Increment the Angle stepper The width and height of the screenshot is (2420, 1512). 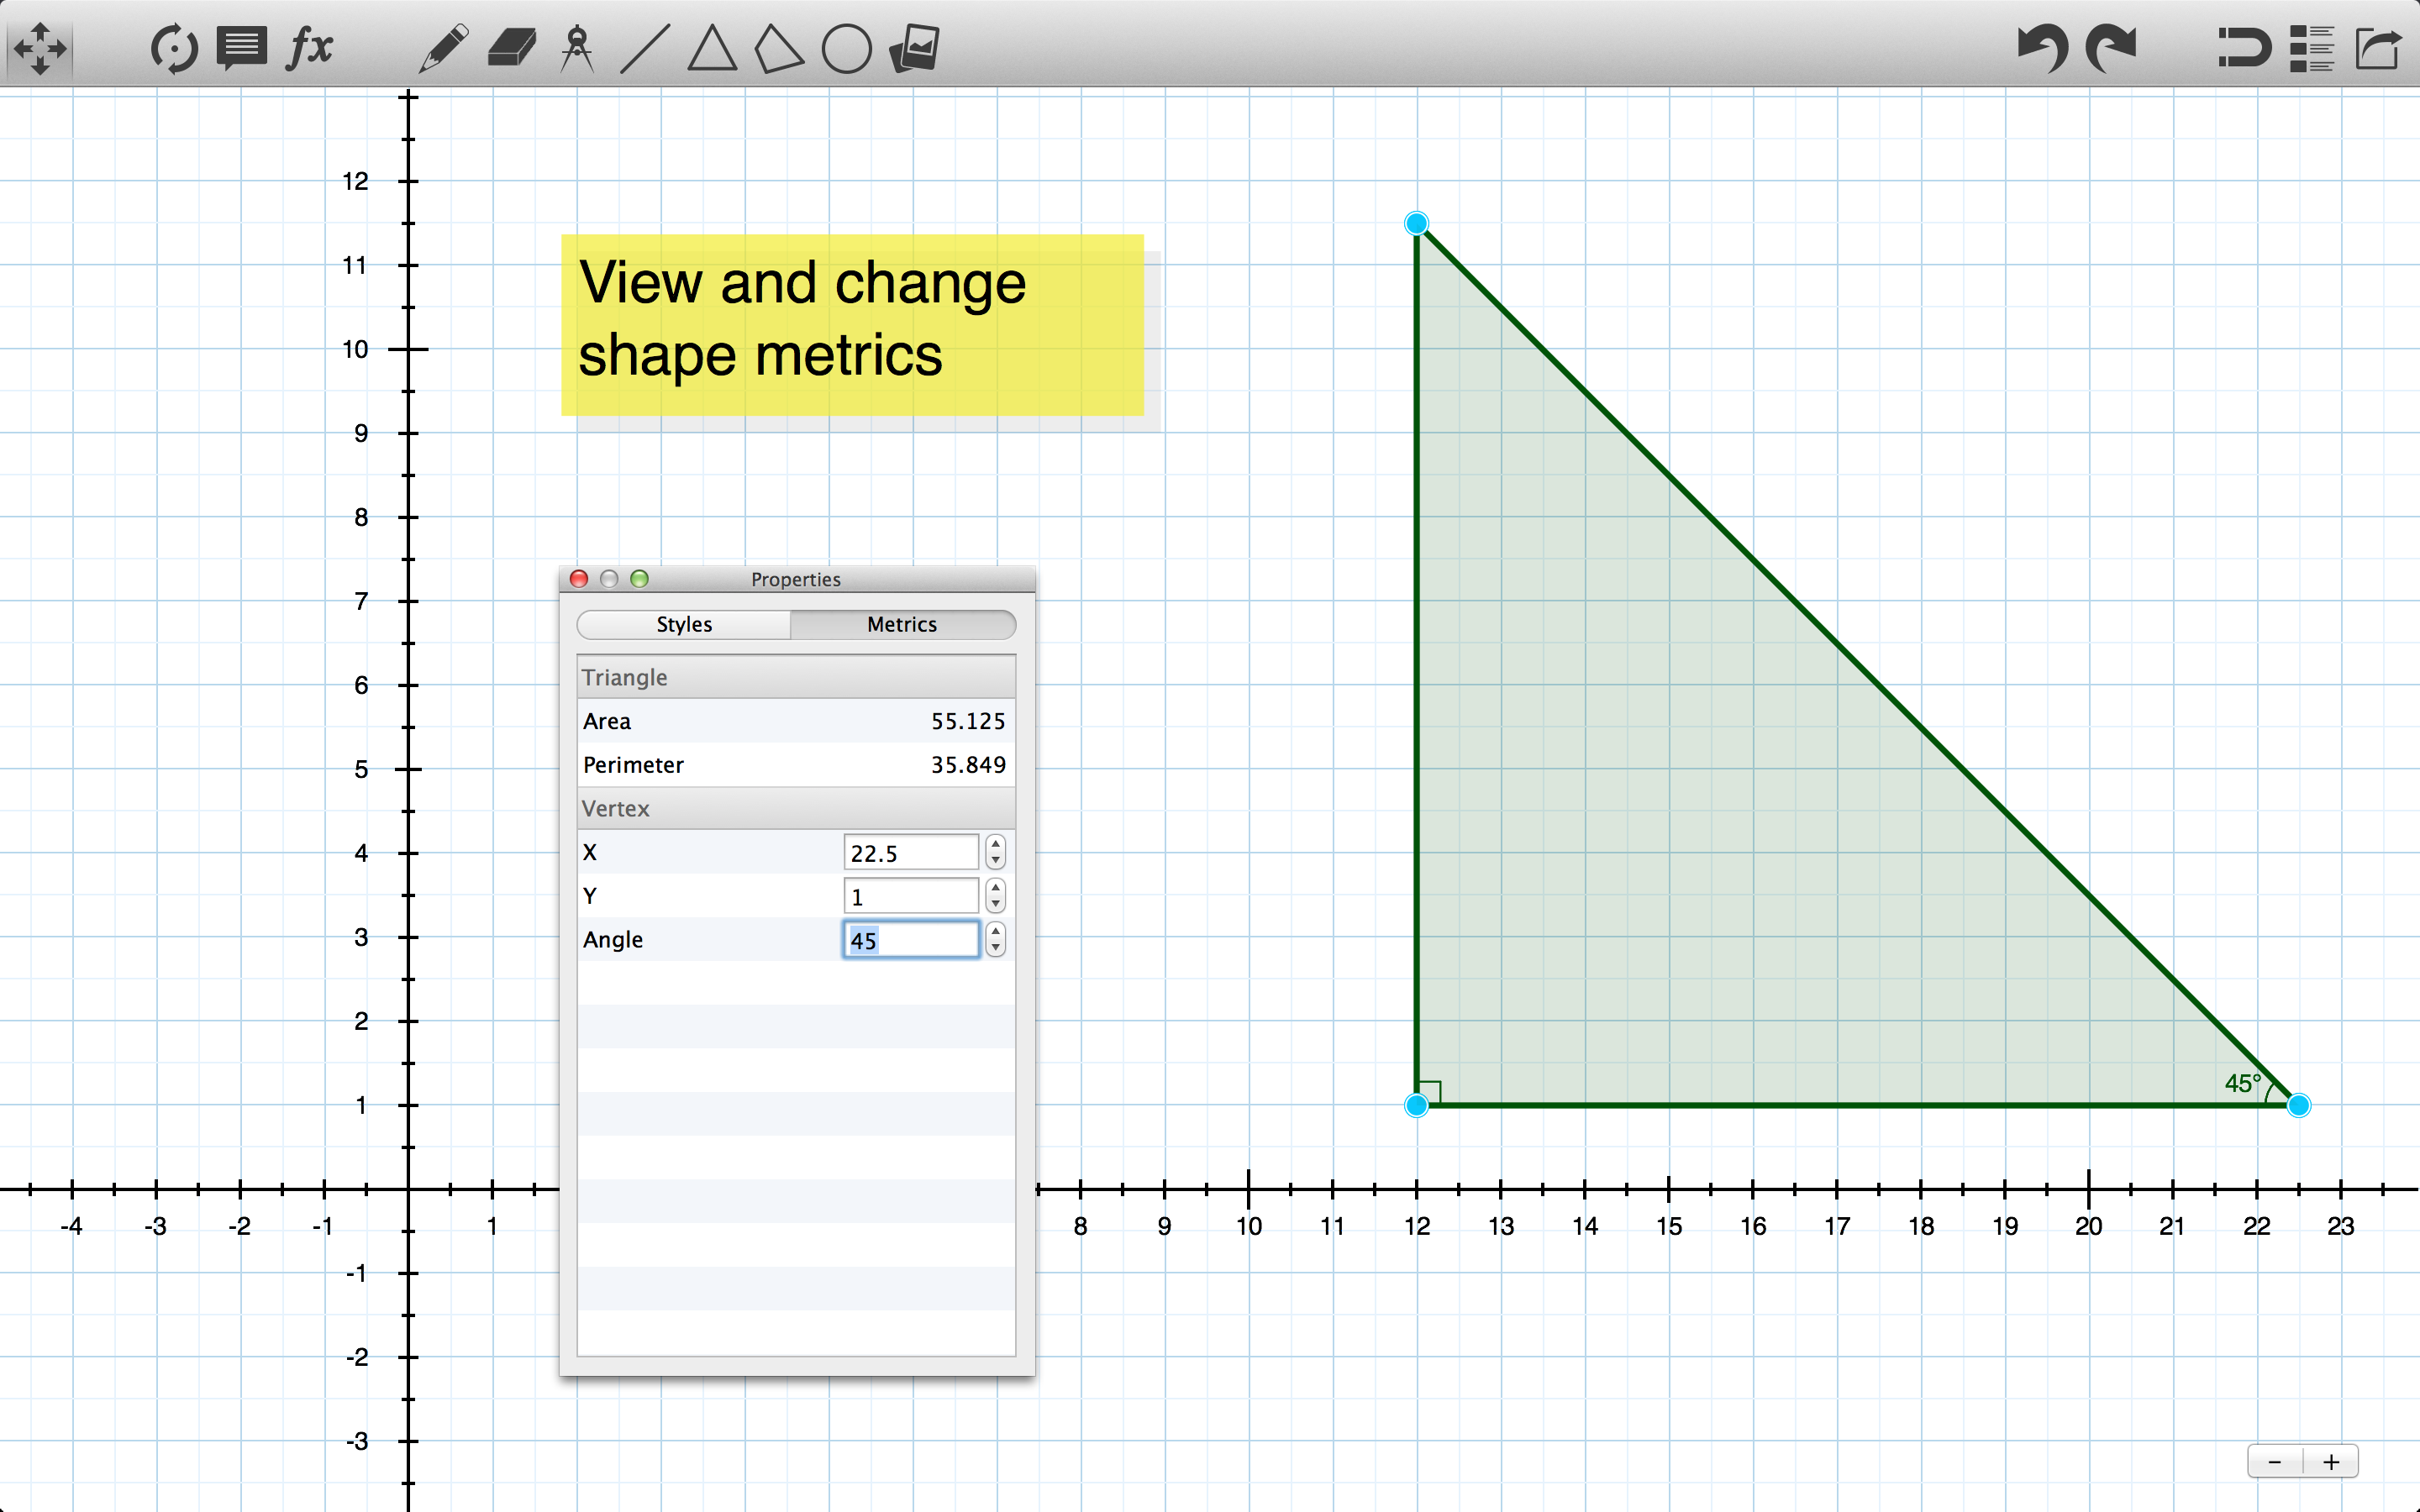[995, 931]
